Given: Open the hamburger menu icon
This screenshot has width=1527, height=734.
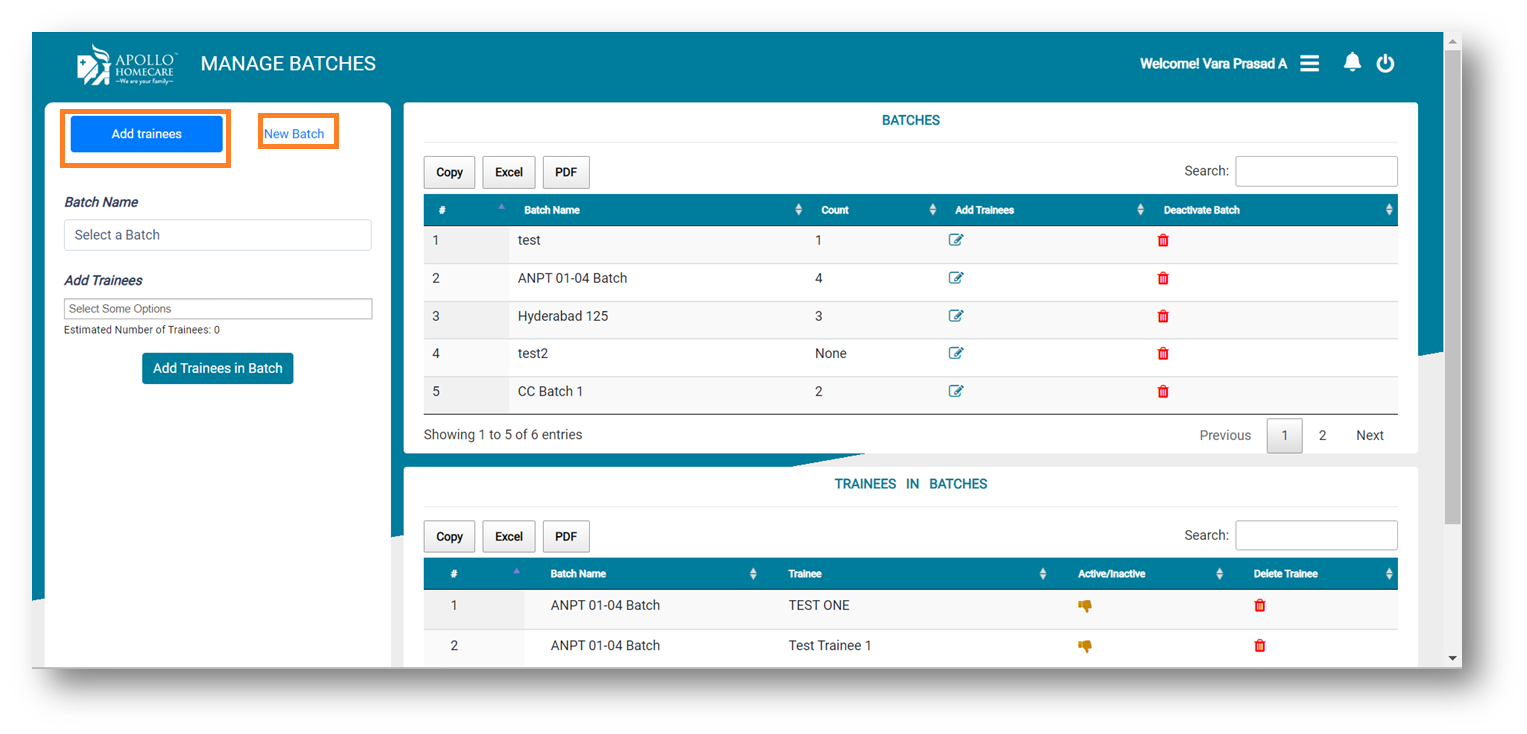Looking at the screenshot, I should (1309, 63).
